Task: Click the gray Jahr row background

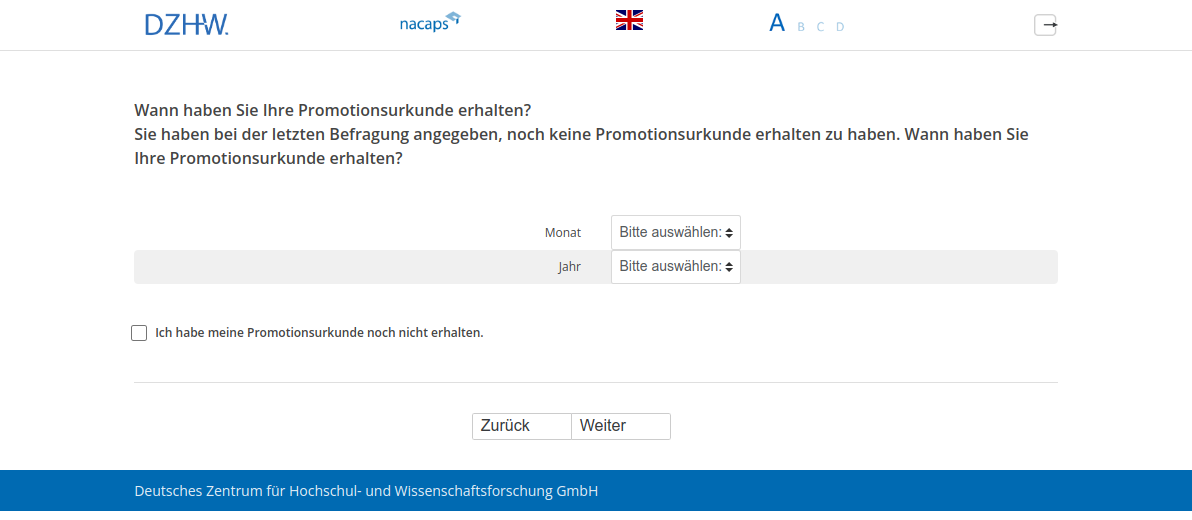Action: [x=900, y=267]
